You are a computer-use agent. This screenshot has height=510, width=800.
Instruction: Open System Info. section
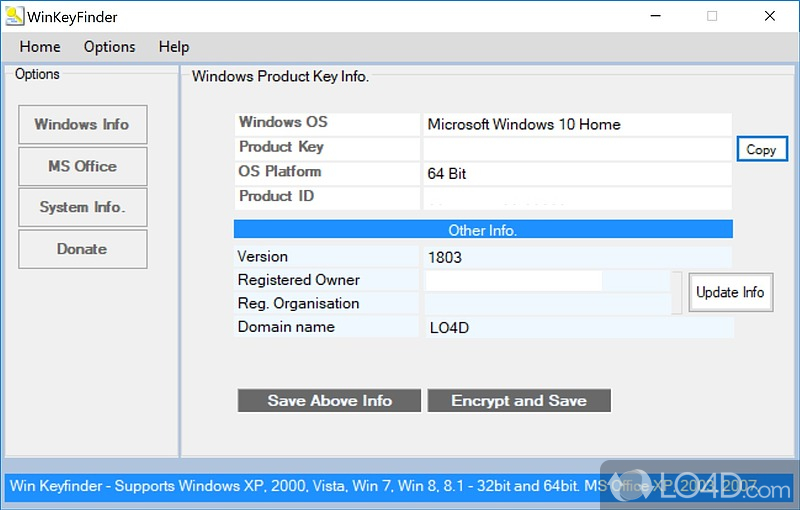tap(83, 207)
